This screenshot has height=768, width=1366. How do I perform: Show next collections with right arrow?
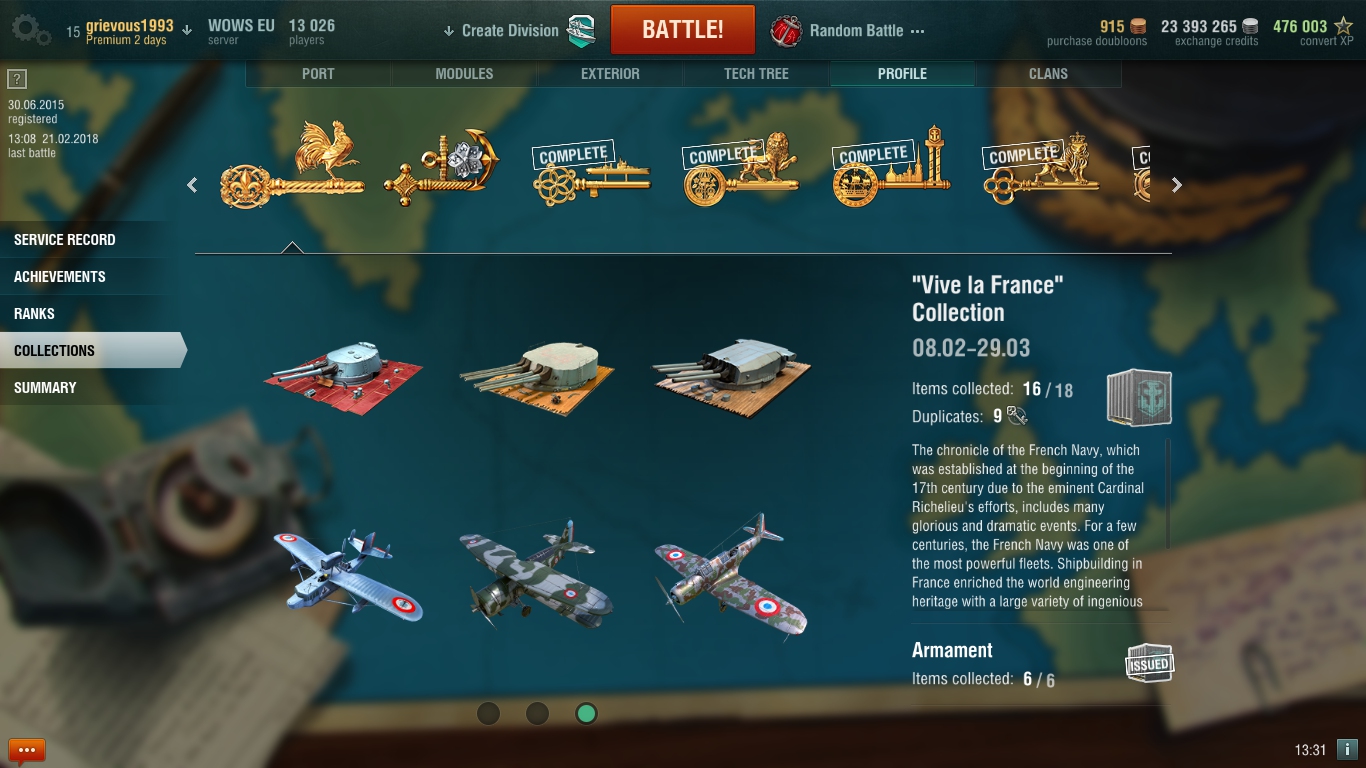(1177, 185)
